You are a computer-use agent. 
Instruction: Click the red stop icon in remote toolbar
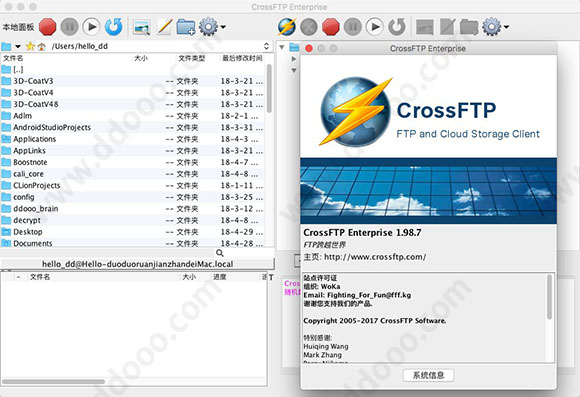tap(331, 27)
